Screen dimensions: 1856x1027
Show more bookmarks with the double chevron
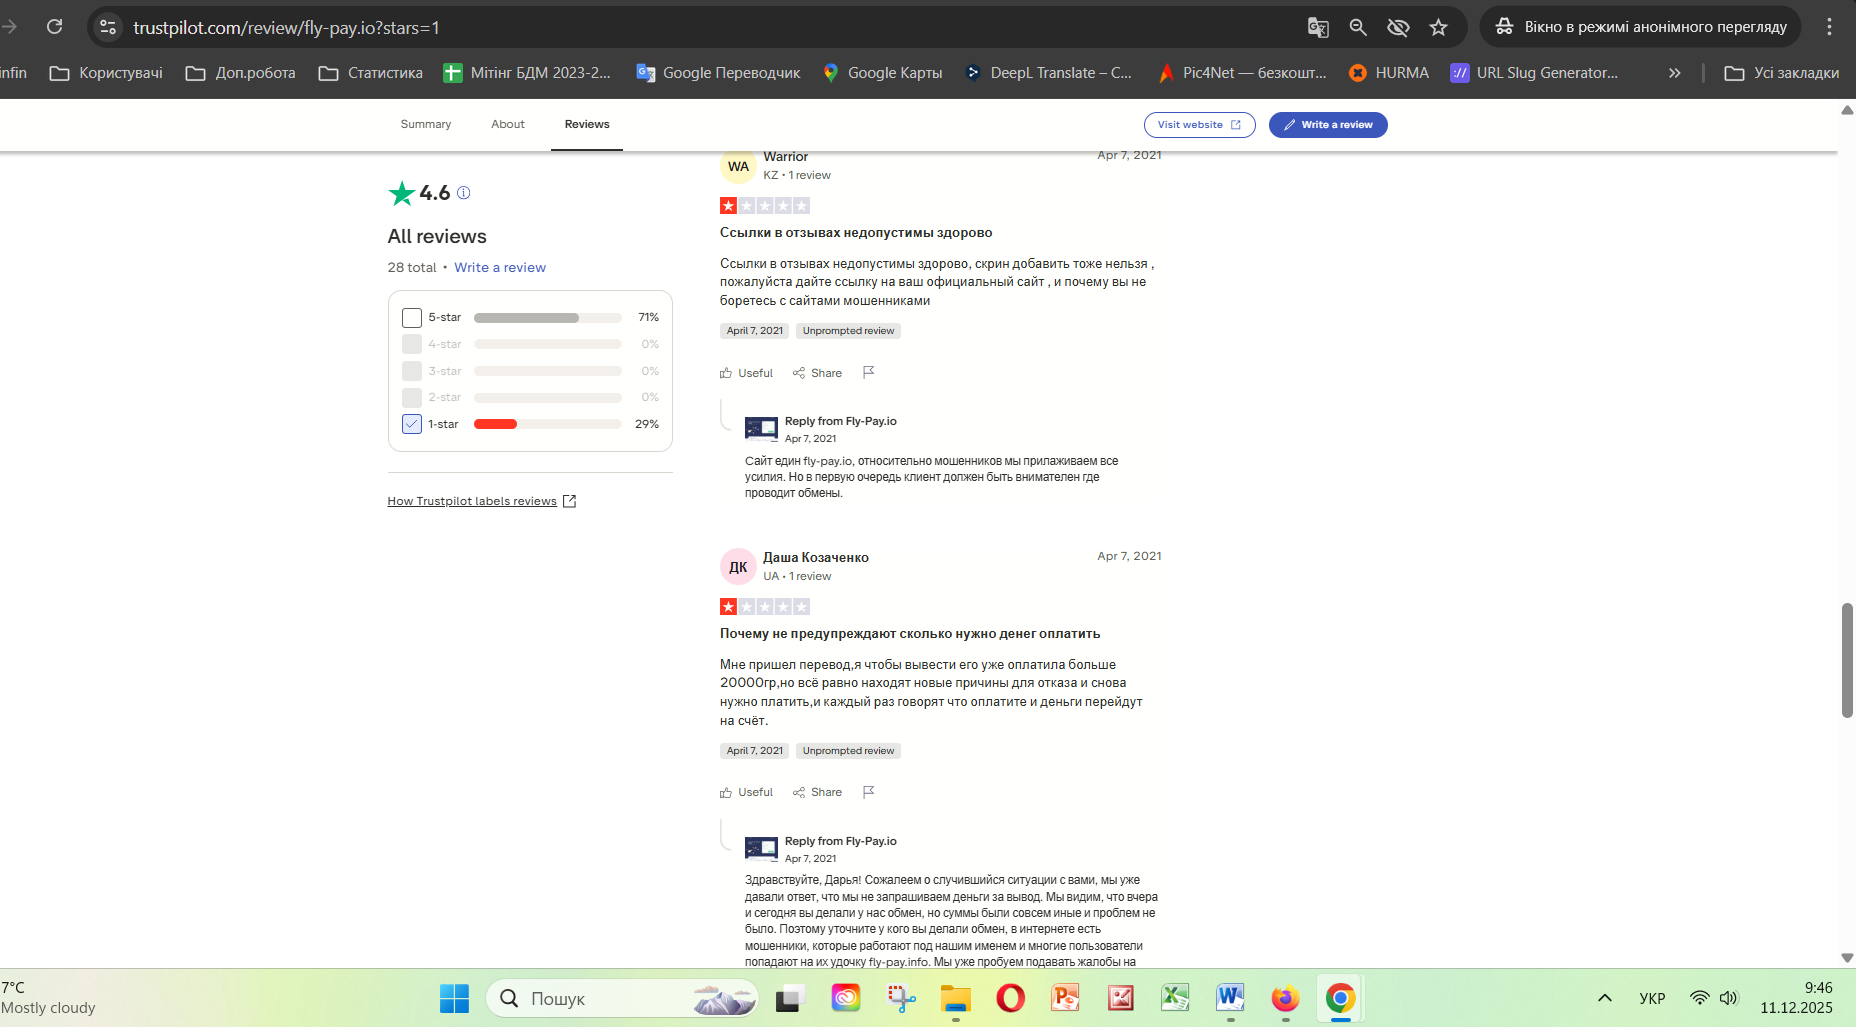point(1675,73)
